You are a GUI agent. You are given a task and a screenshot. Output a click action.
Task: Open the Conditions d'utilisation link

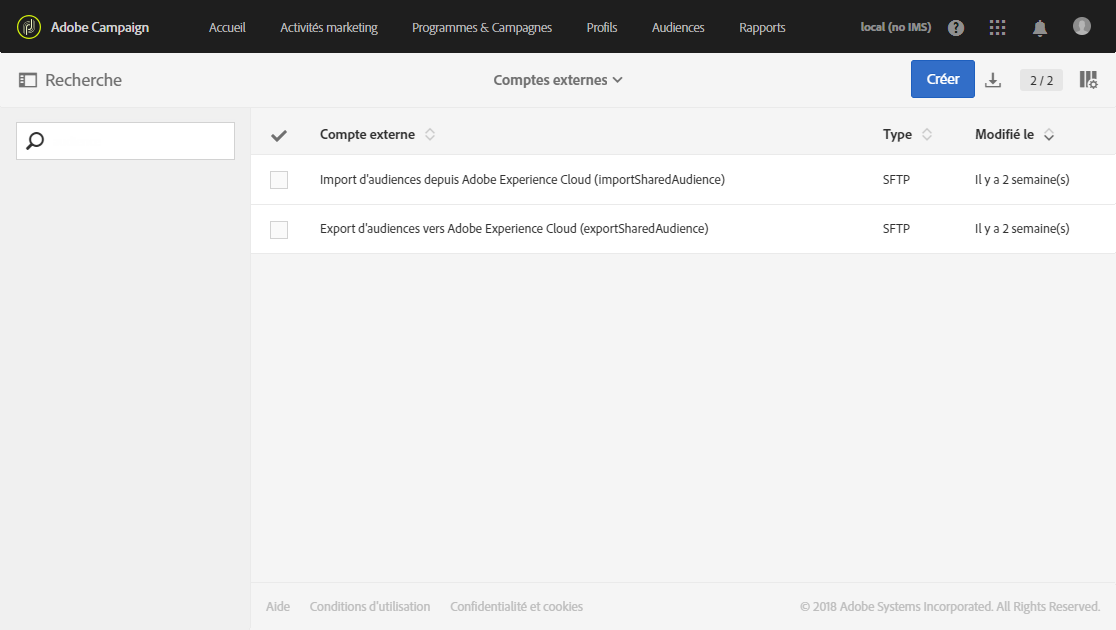pos(370,606)
